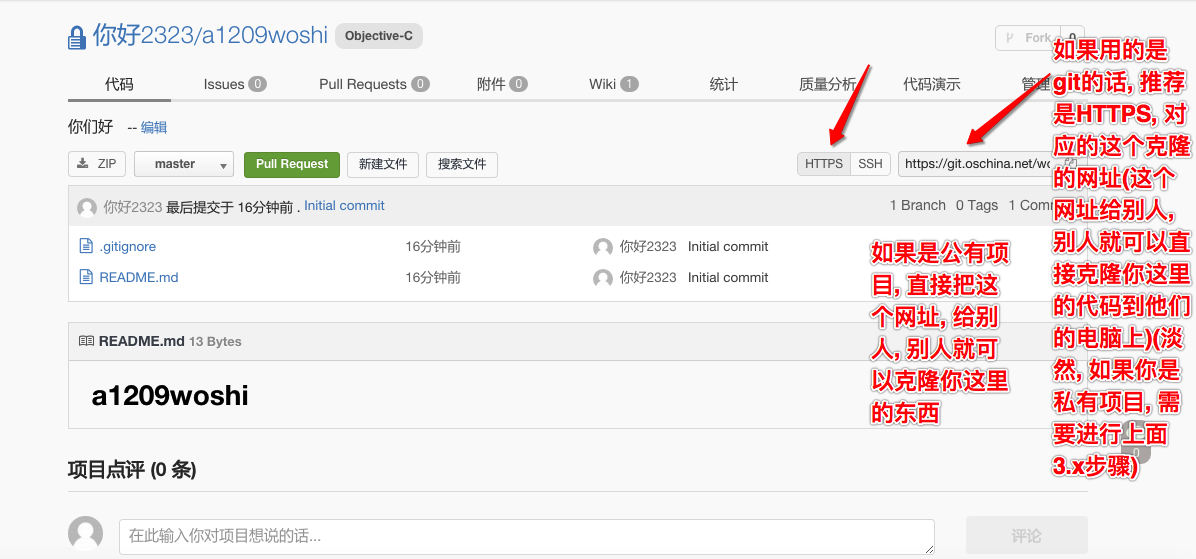Click the book icon in the README.md header
Viewport: 1196px width, 559px height.
[x=86, y=341]
